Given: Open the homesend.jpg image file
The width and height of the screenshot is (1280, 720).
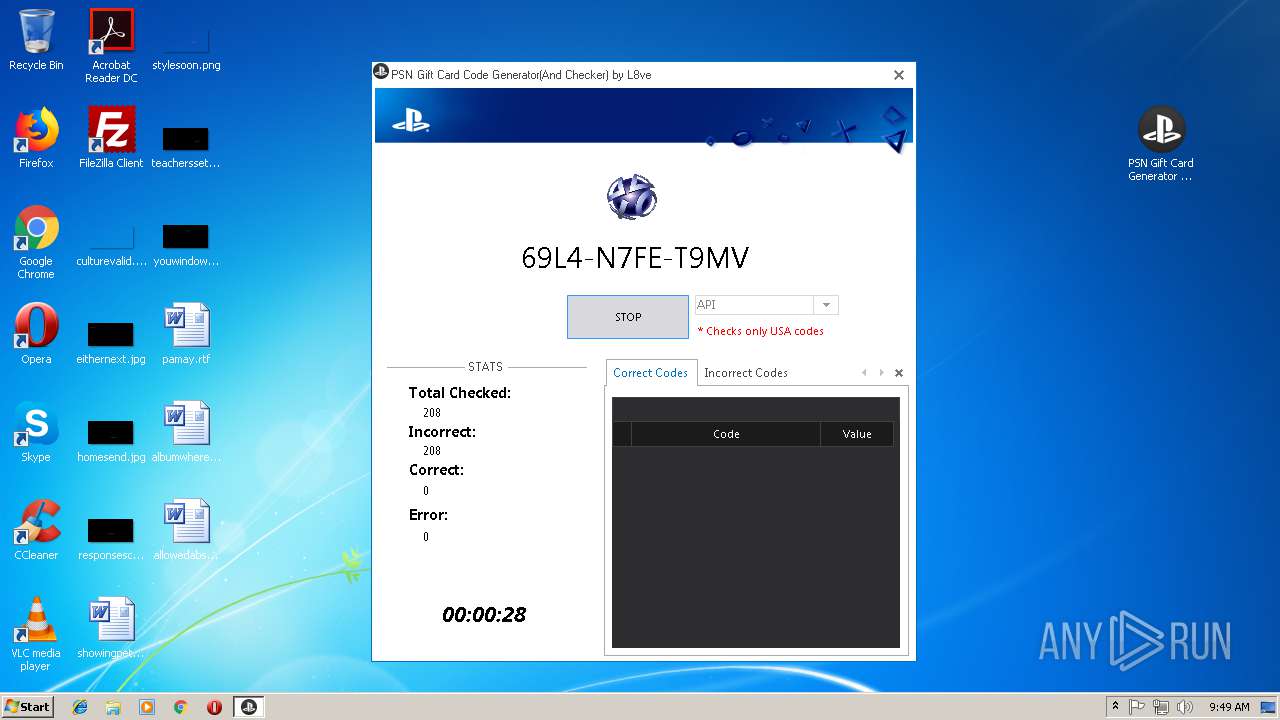Looking at the screenshot, I should (111, 440).
